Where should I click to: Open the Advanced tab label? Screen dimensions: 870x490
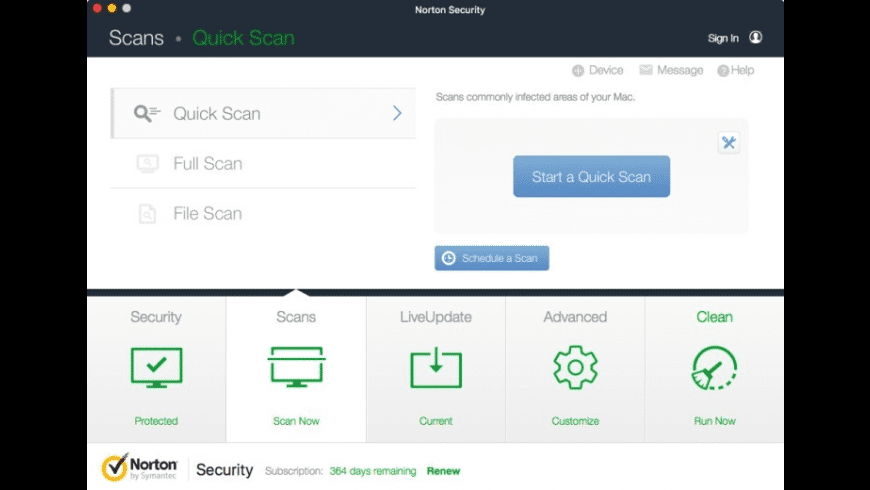pyautogui.click(x=575, y=317)
